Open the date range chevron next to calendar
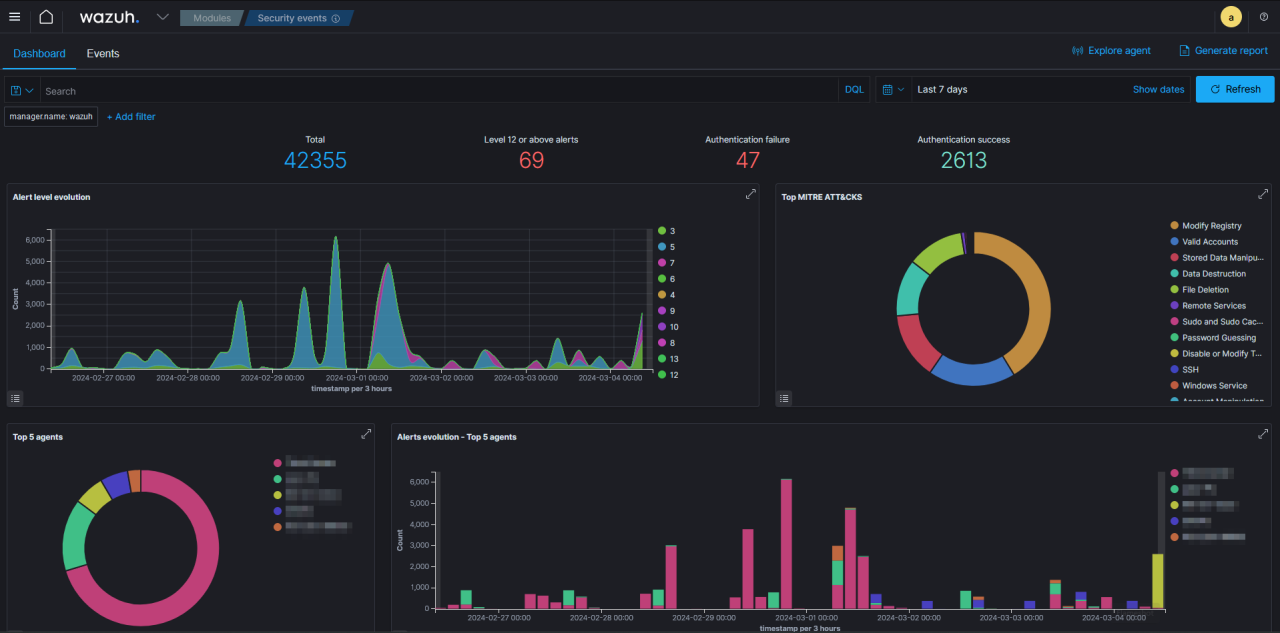The image size is (1280, 633). tap(901, 89)
